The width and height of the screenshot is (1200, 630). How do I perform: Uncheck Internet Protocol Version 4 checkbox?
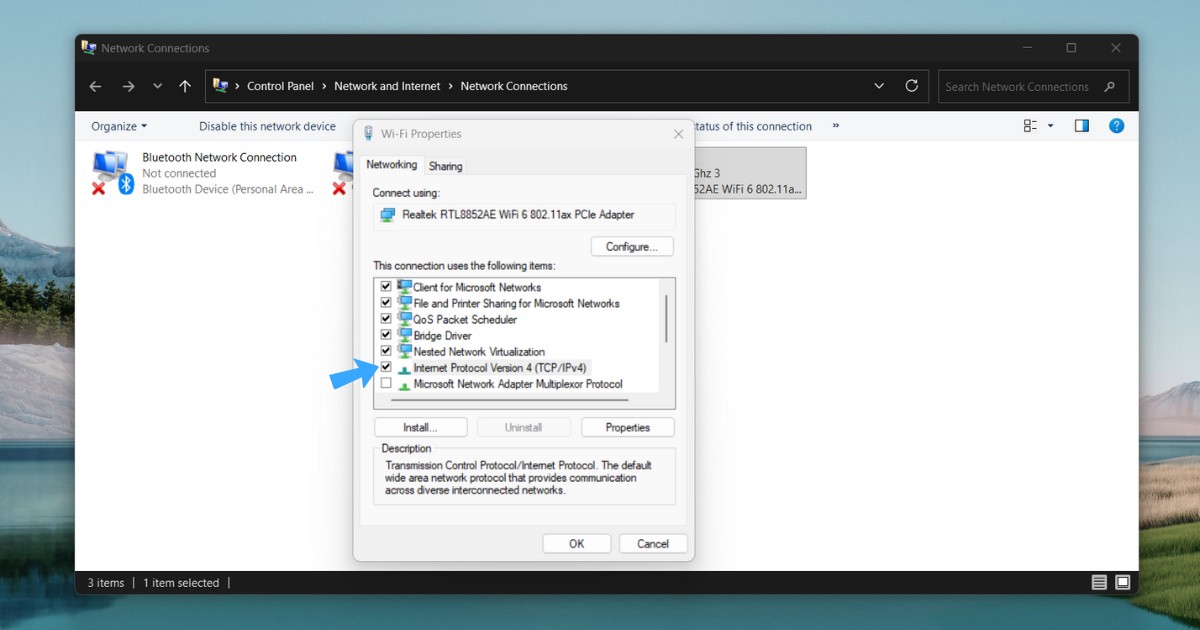click(x=386, y=368)
